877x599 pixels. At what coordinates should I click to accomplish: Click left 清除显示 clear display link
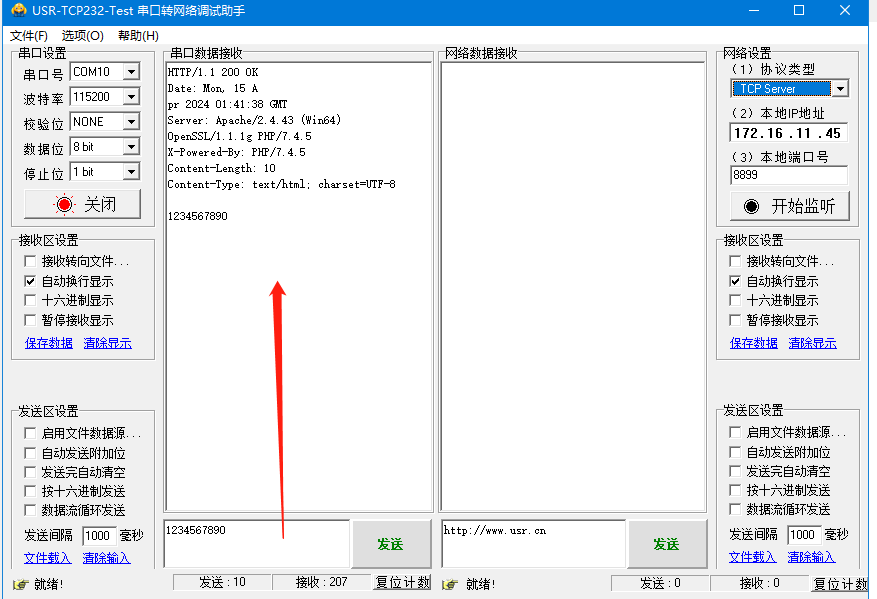pos(107,343)
